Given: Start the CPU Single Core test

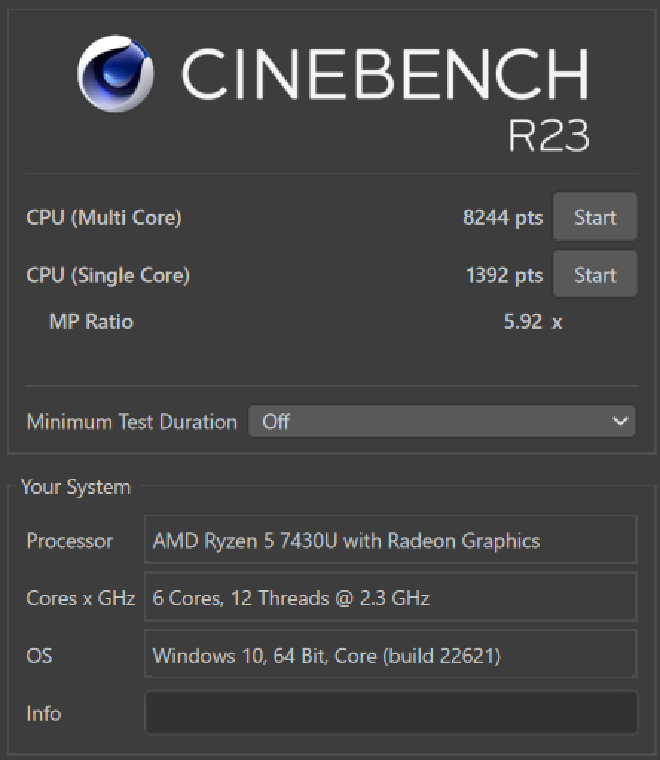Looking at the screenshot, I should (x=595, y=275).
